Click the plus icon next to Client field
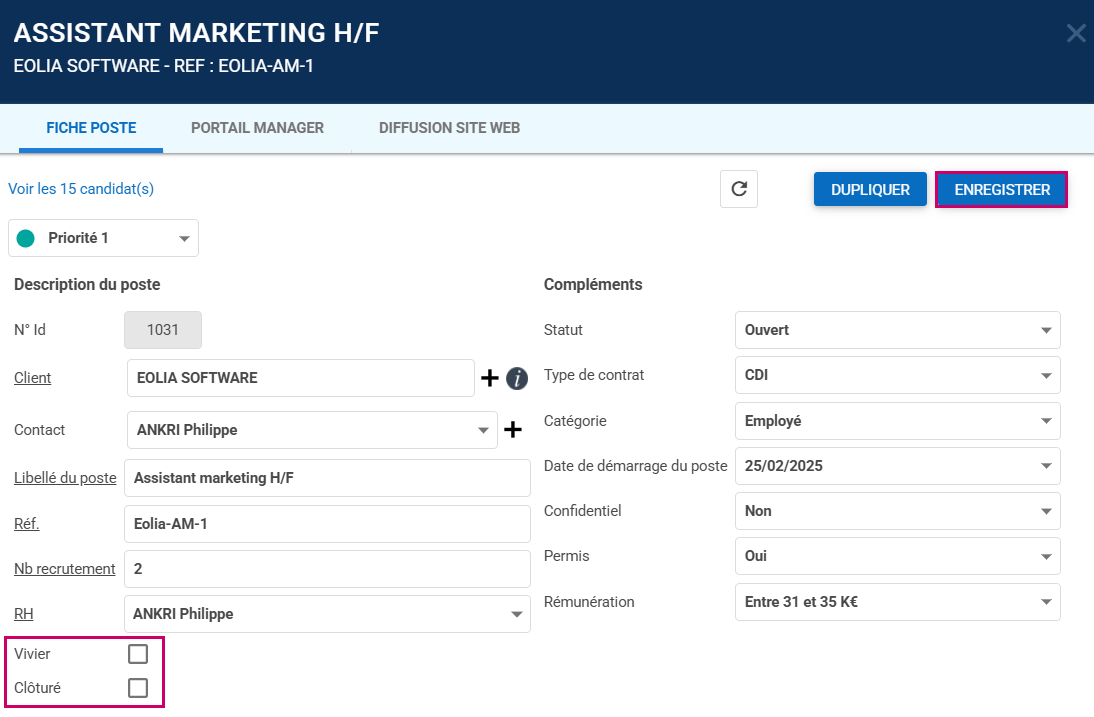 pos(490,378)
